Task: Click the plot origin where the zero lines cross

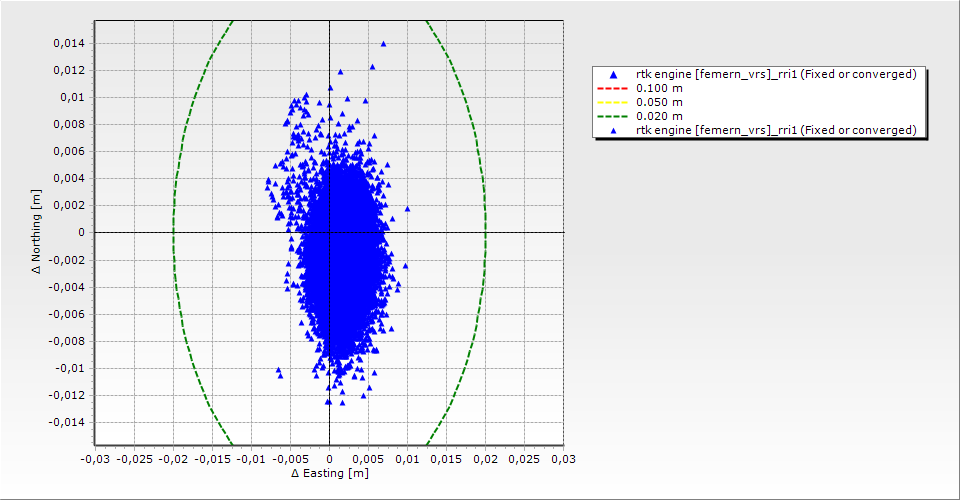Action: tap(329, 232)
